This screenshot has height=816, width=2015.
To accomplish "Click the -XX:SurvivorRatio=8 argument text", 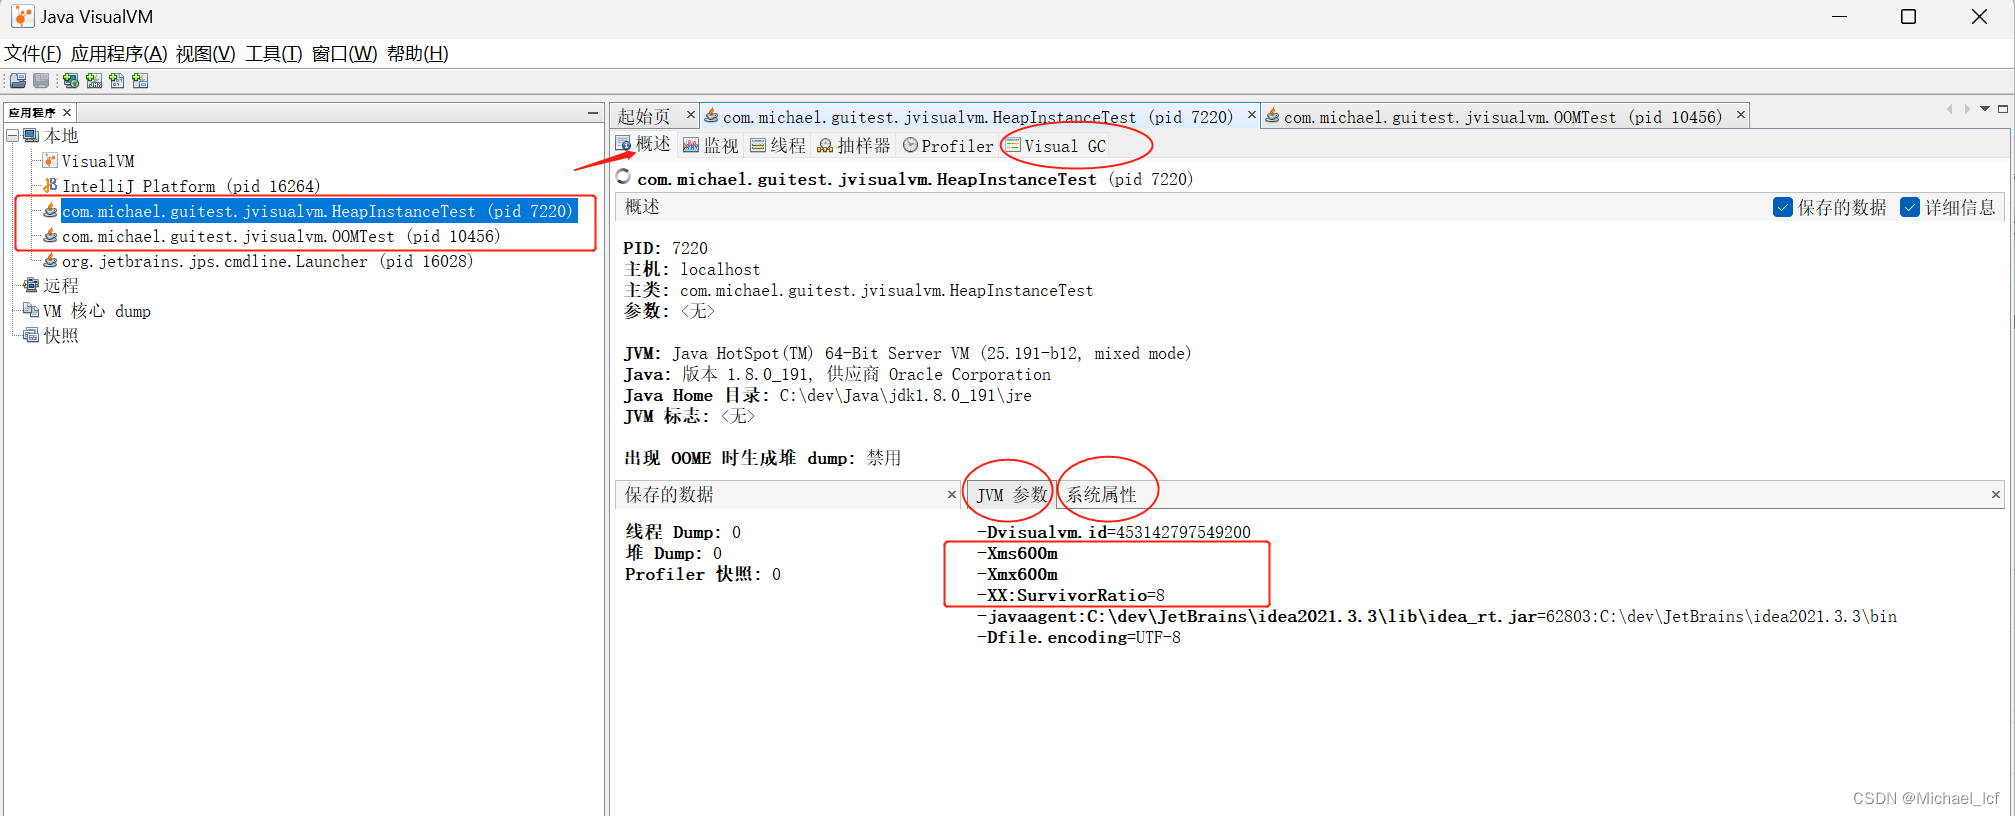I will click(x=1070, y=595).
